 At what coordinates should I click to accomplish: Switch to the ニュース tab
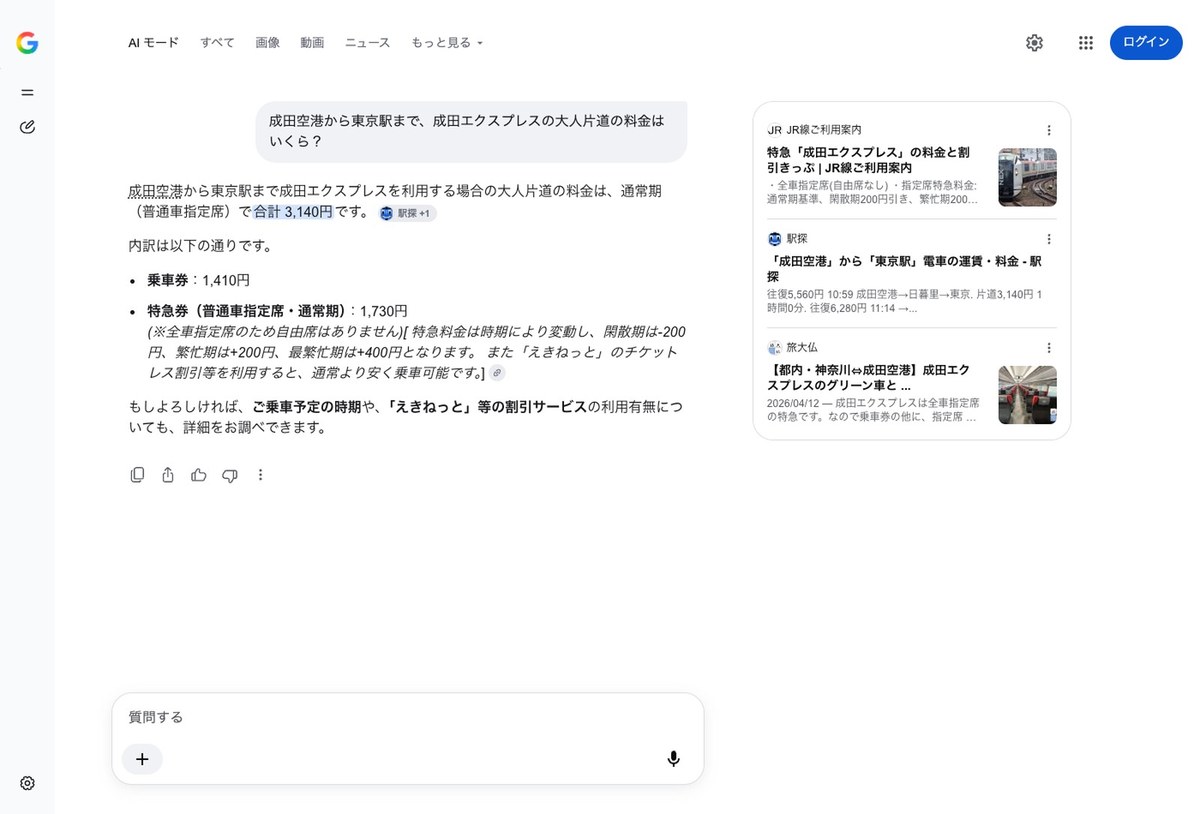coord(367,43)
